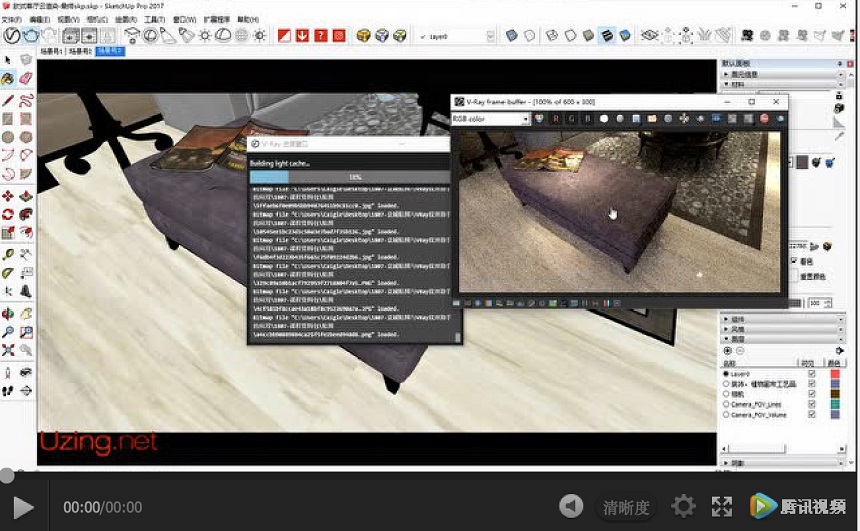Select Camera_FOV_Volume as active layer
Image resolution: width=860 pixels, height=531 pixels.
pyautogui.click(x=726, y=414)
